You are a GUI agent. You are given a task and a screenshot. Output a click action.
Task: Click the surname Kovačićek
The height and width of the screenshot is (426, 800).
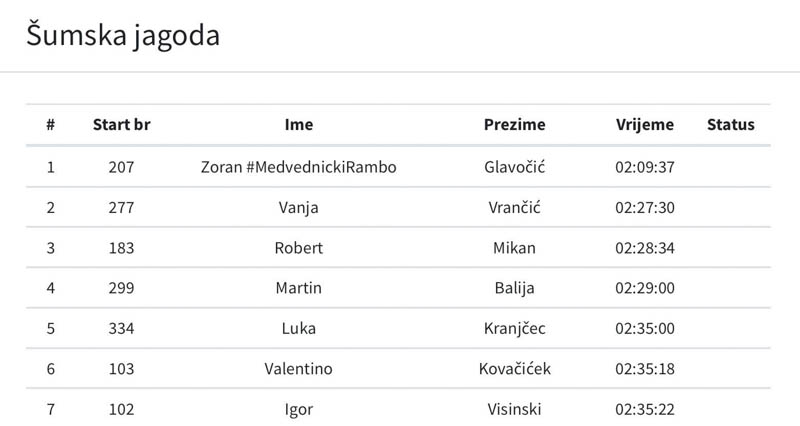pos(515,369)
